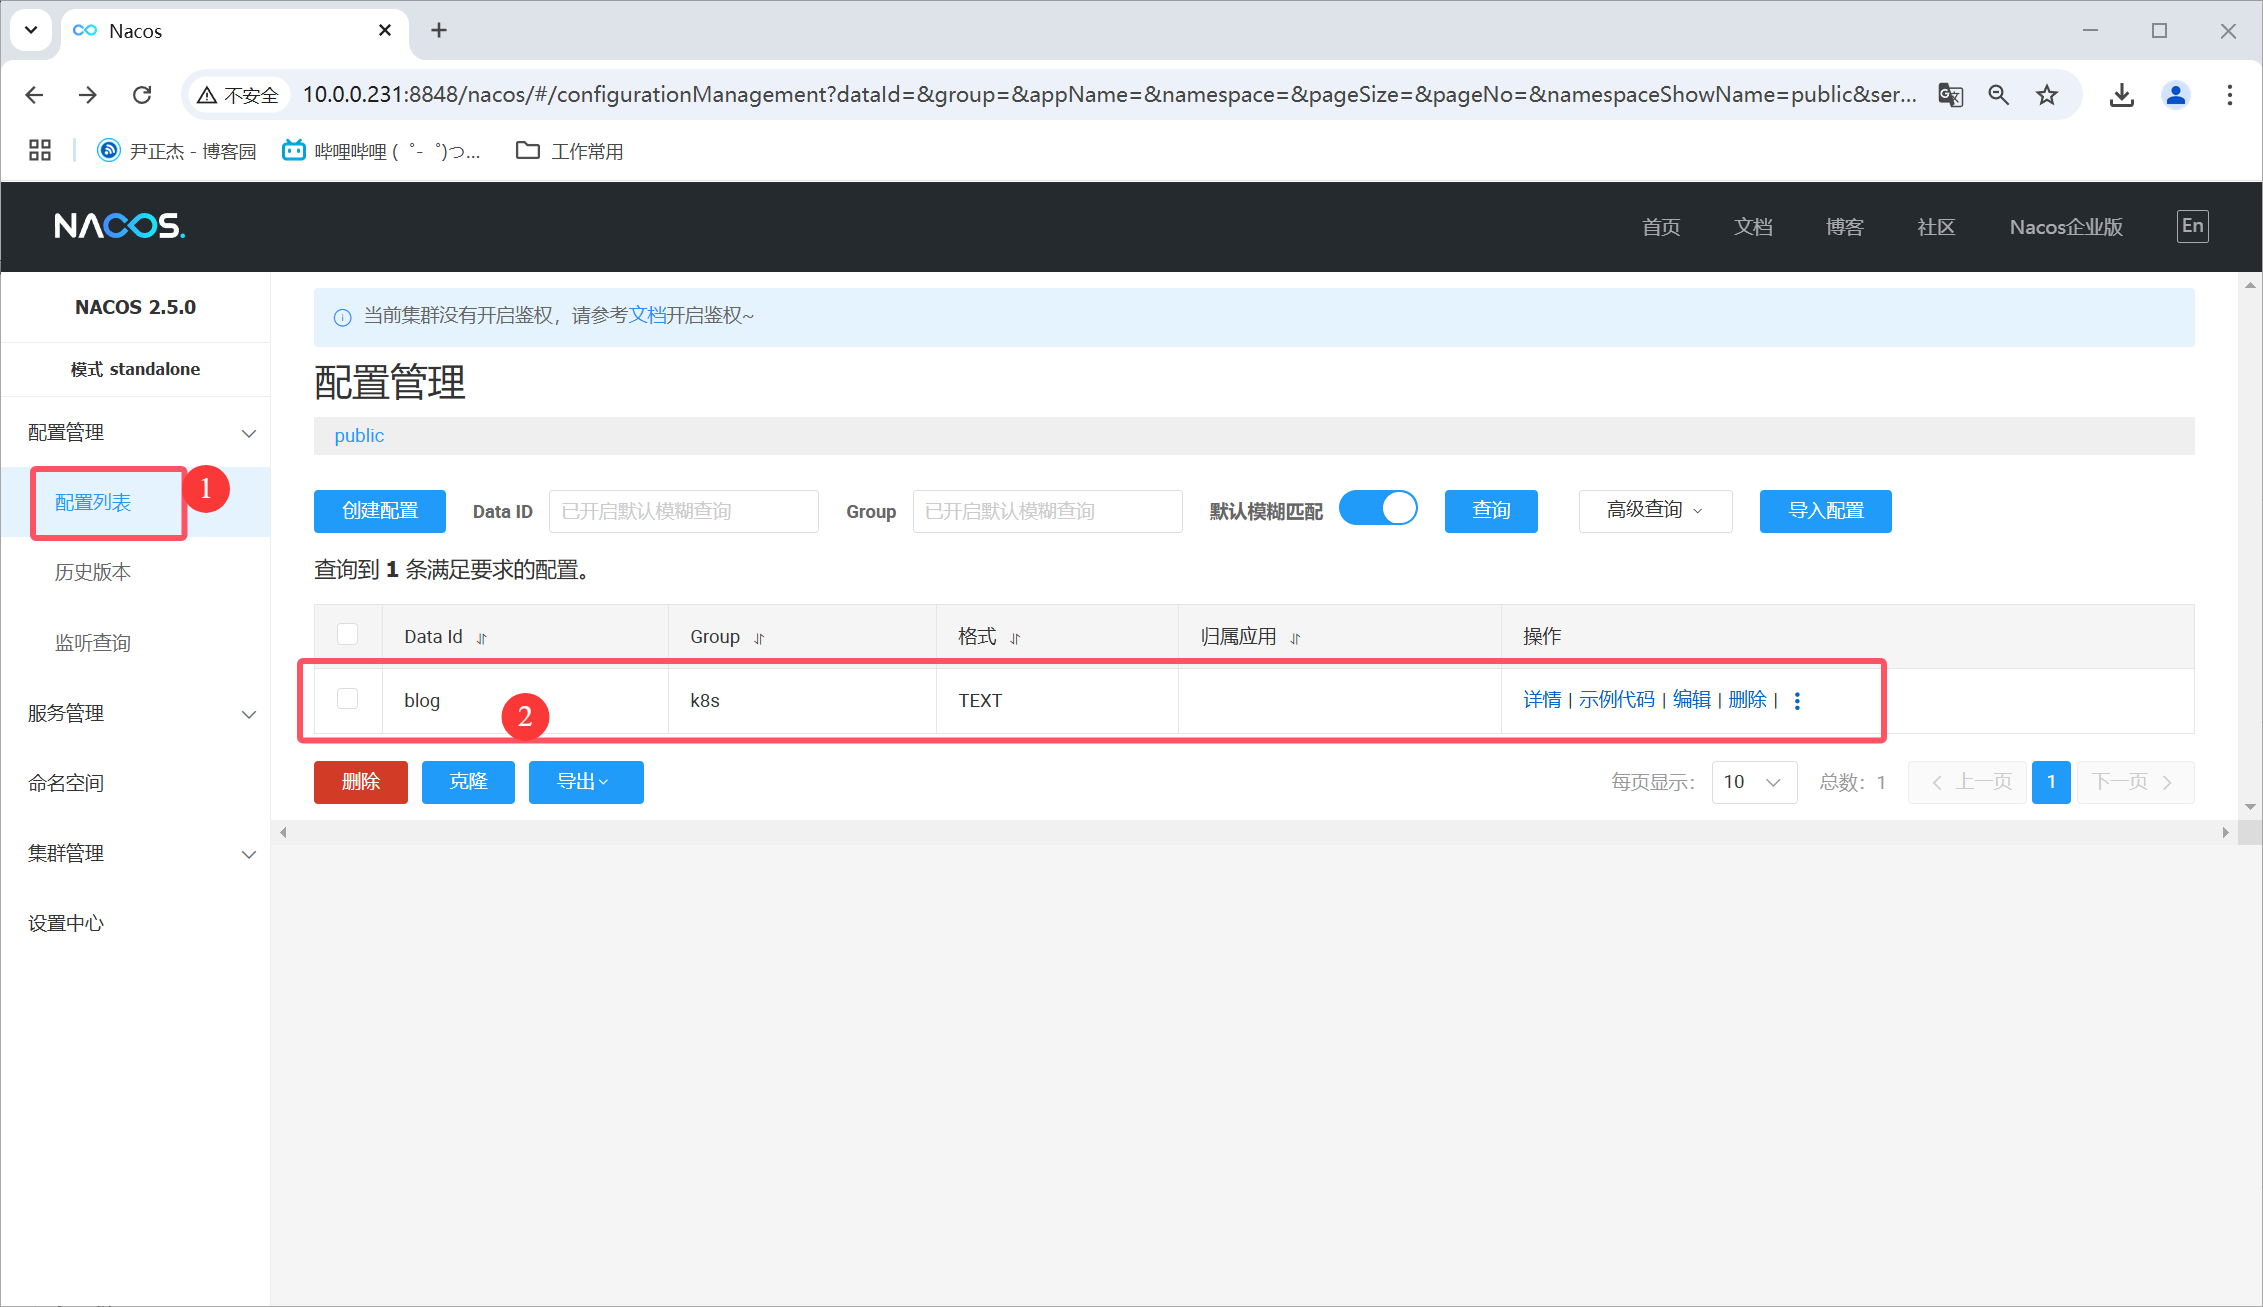Sort table by Group column icon
This screenshot has width=2263, height=1307.
coord(759,638)
